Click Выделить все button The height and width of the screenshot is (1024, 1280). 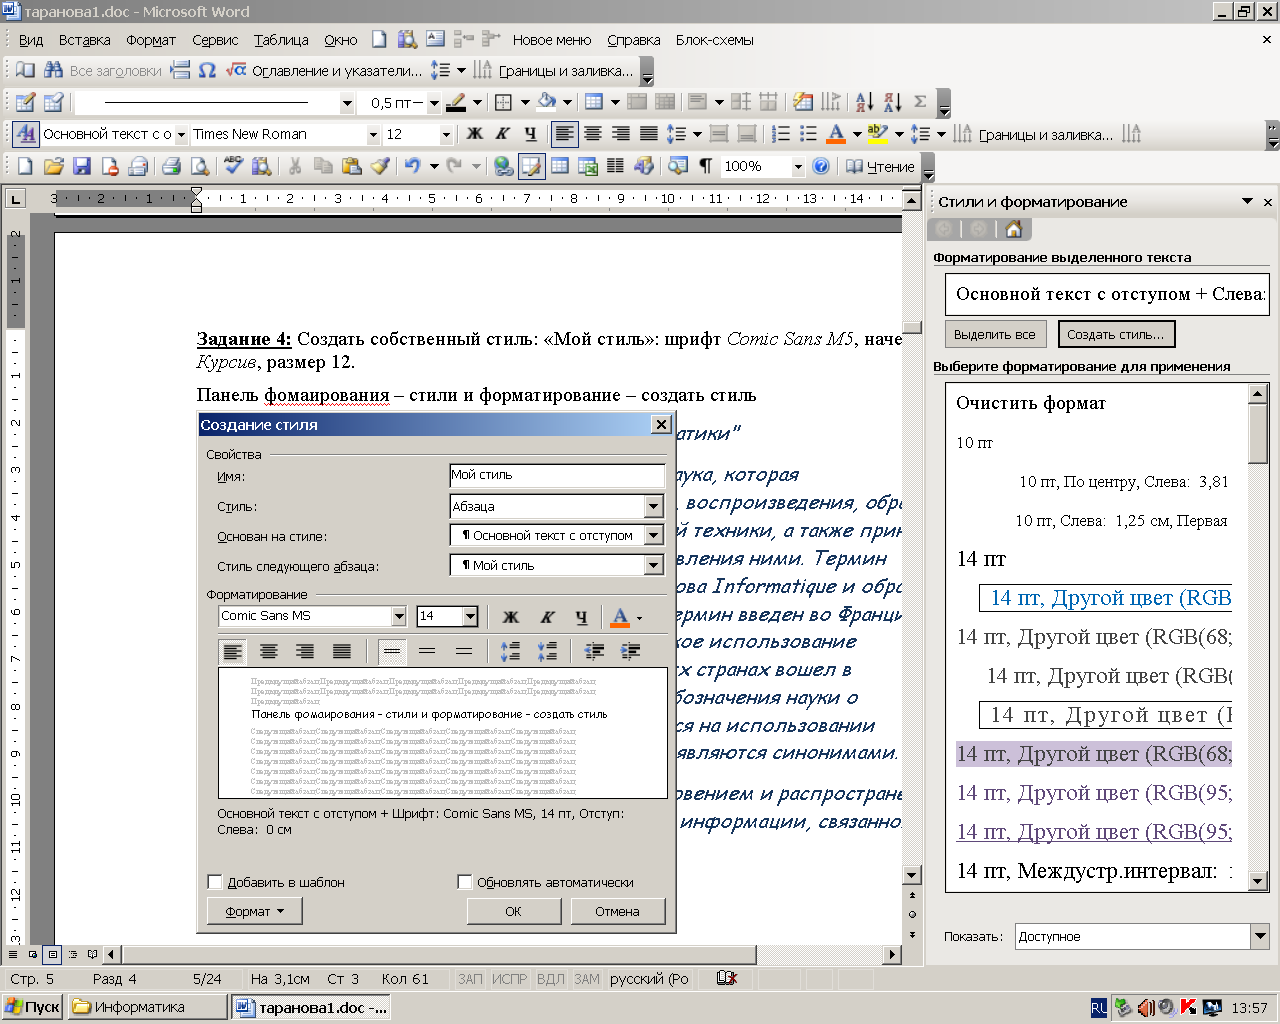[994, 334]
